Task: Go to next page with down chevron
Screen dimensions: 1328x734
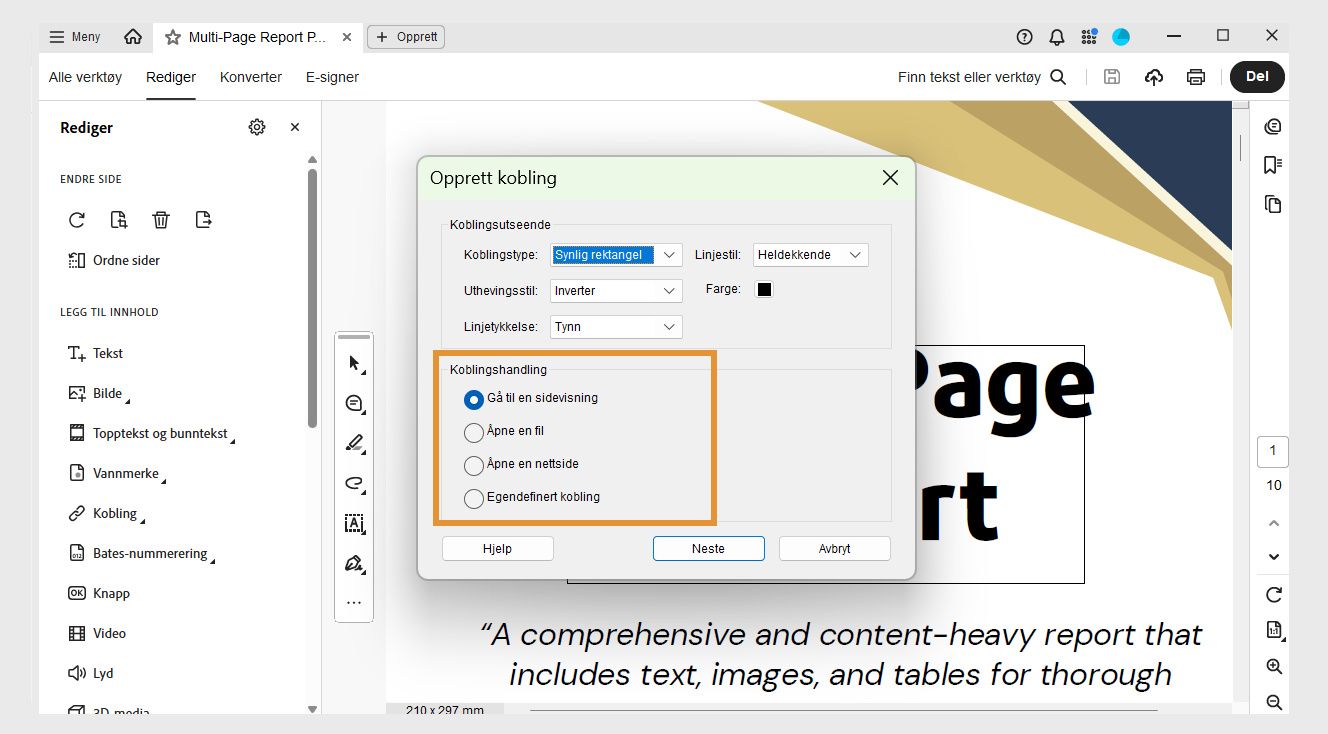Action: (x=1274, y=557)
